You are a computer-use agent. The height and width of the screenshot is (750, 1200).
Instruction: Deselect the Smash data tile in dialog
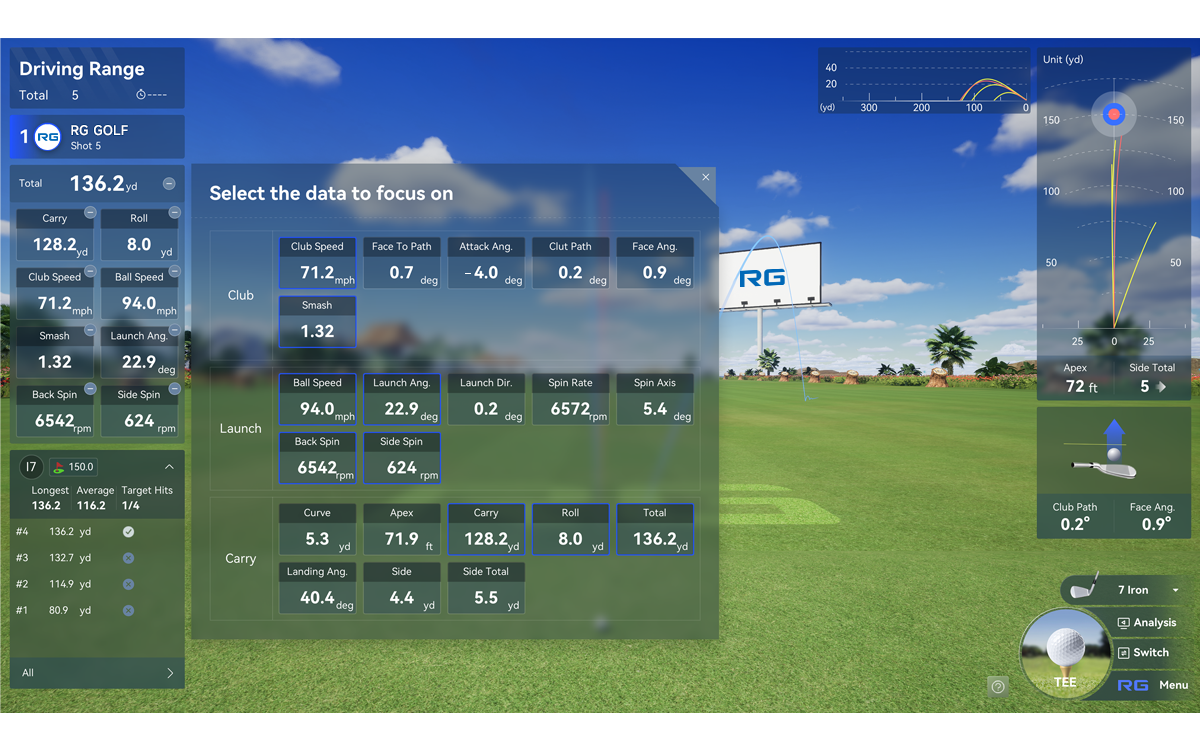317,322
